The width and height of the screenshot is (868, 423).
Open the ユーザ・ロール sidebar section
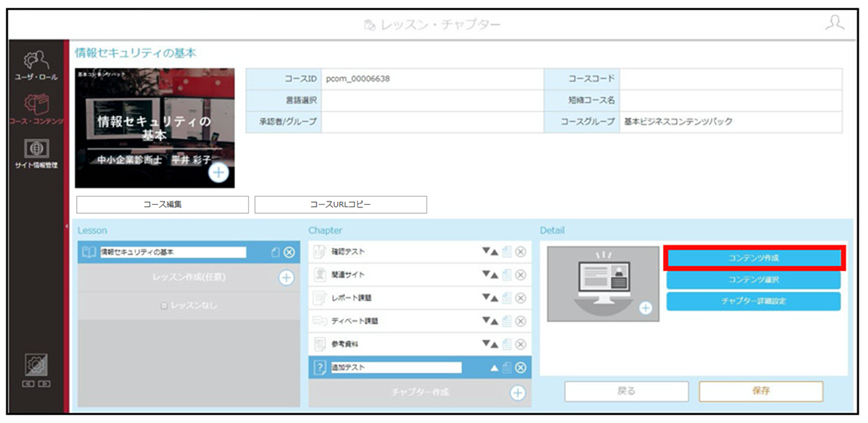point(36,66)
